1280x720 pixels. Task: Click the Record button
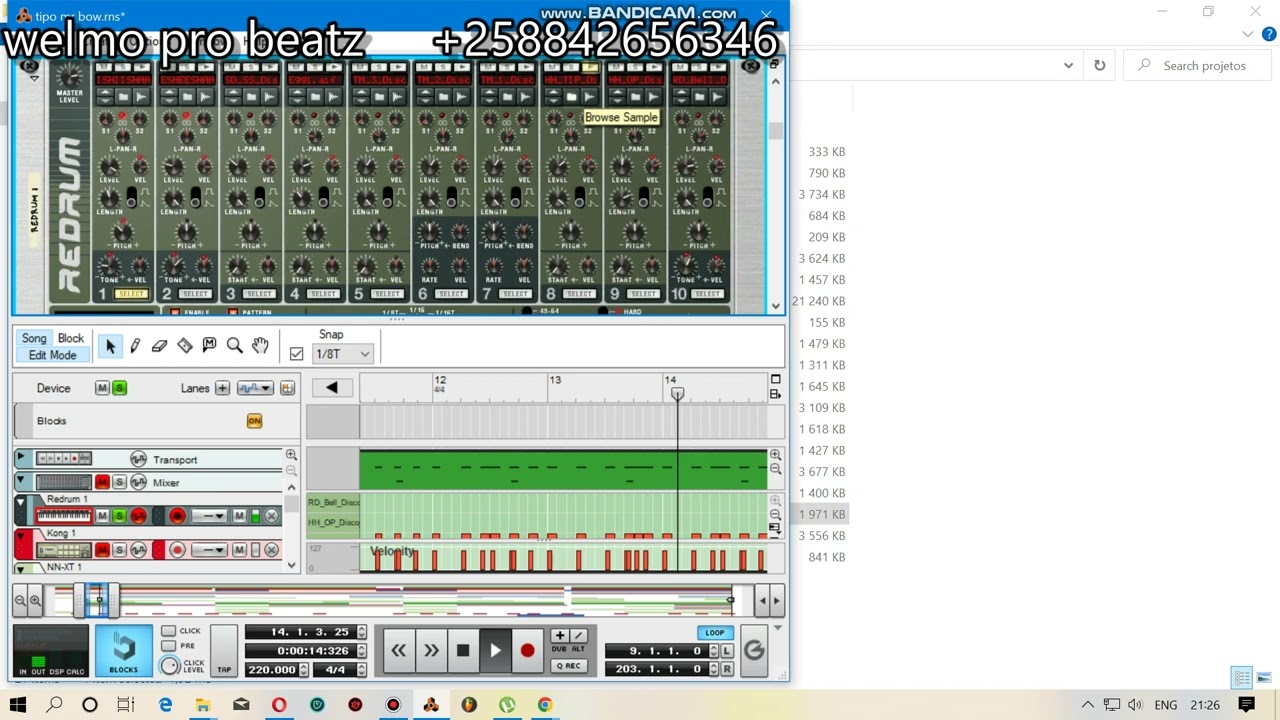click(x=527, y=651)
